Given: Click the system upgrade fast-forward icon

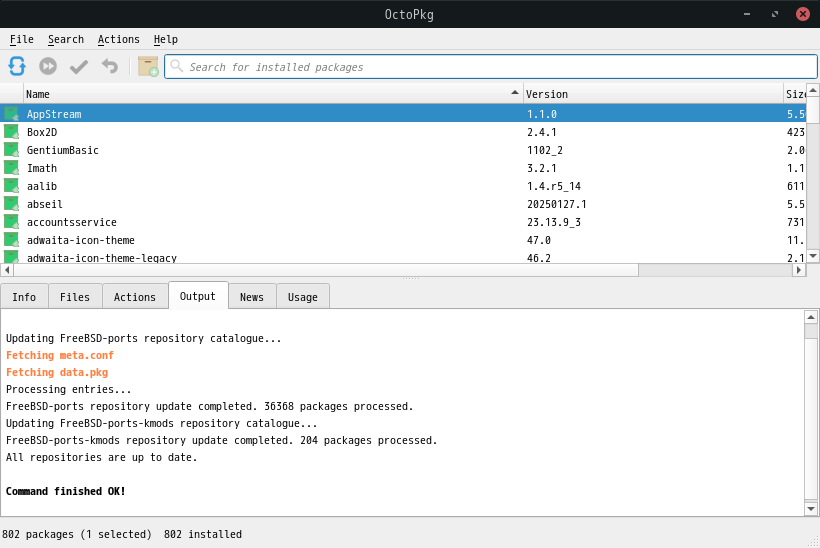Looking at the screenshot, I should coord(48,67).
